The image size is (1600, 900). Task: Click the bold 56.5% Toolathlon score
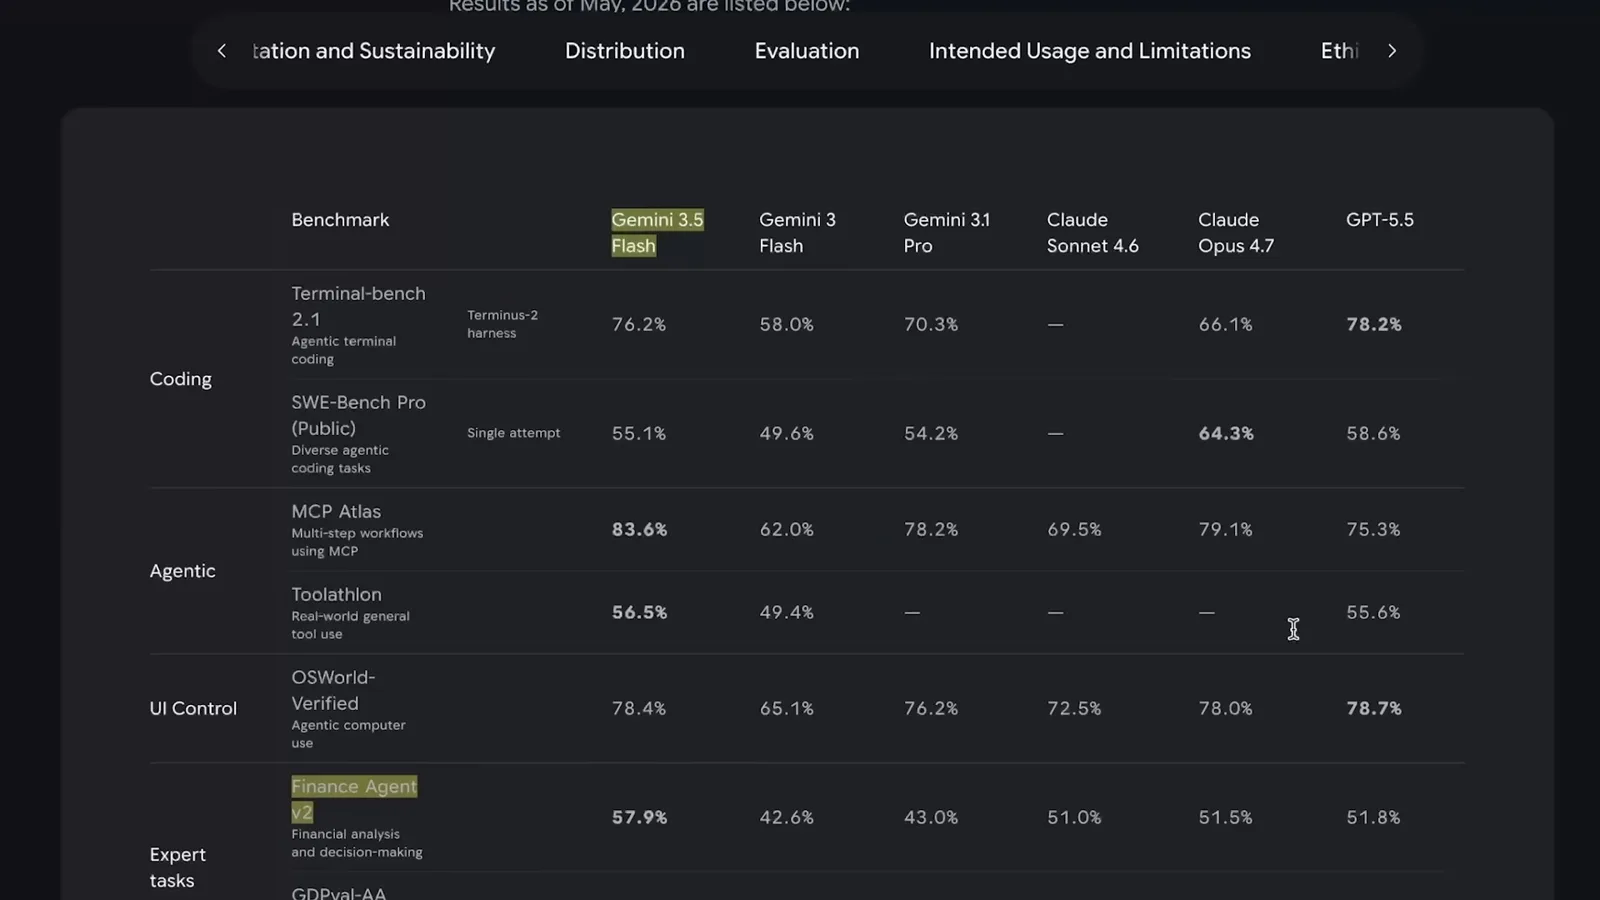(x=639, y=612)
